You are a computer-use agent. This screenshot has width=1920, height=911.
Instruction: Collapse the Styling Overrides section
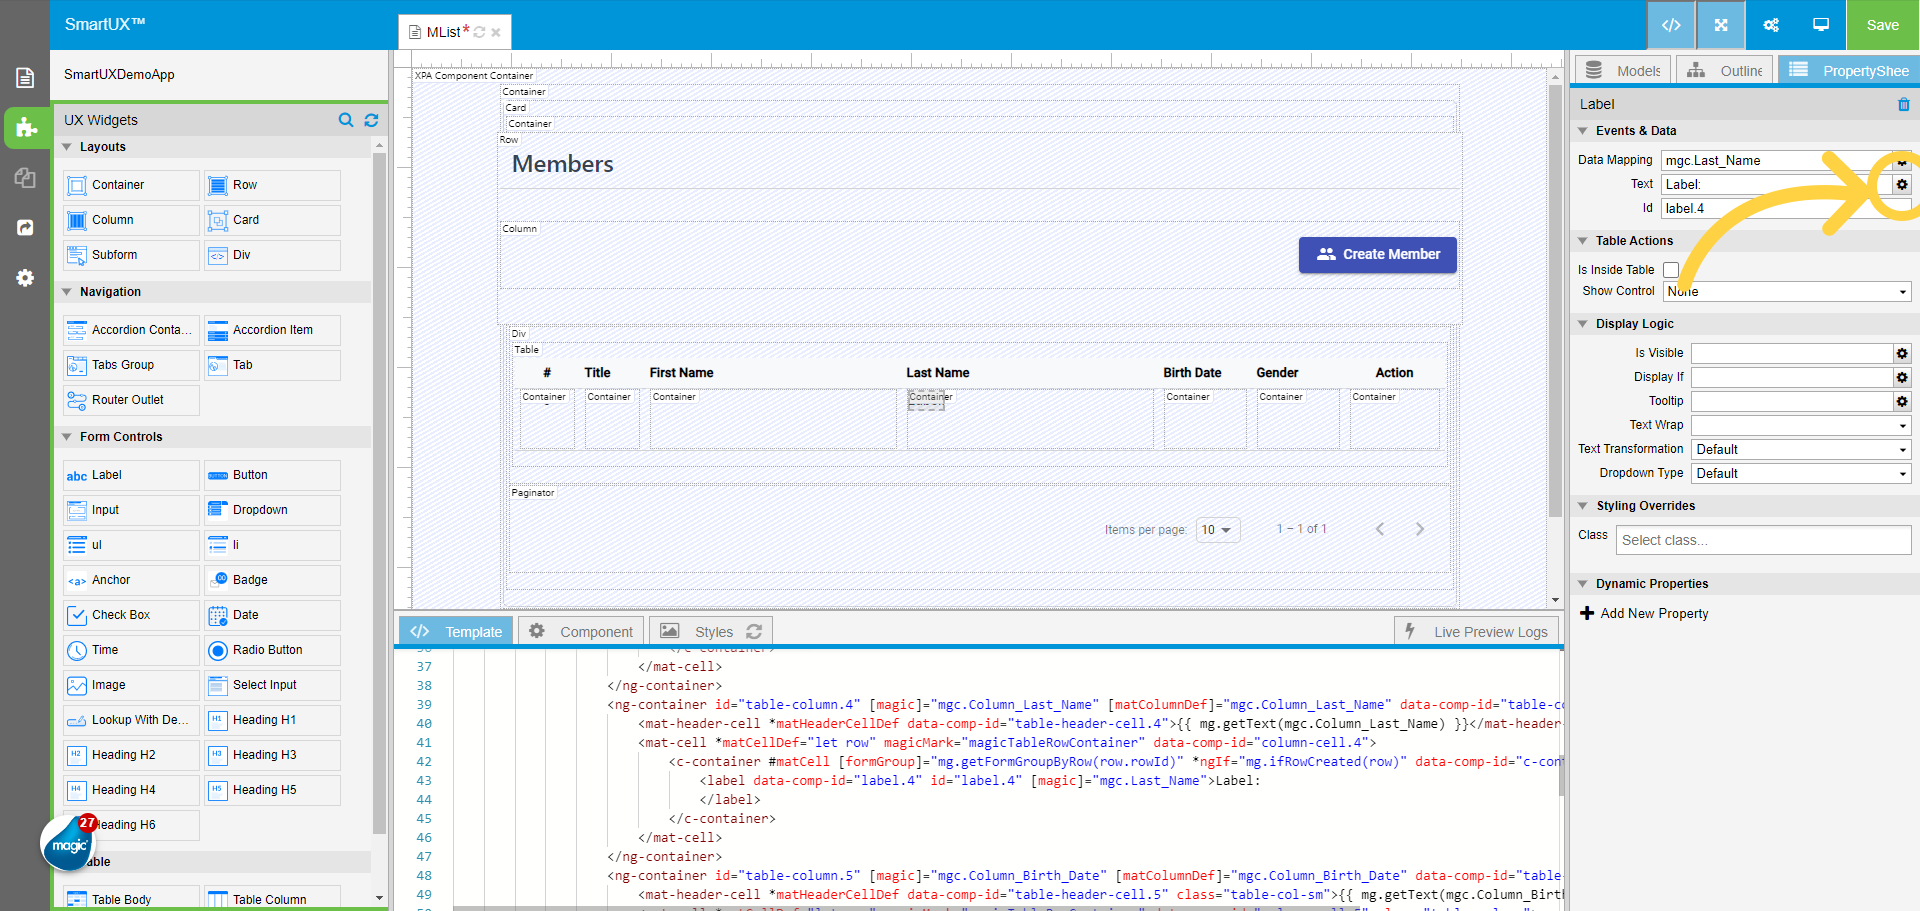pos(1583,506)
